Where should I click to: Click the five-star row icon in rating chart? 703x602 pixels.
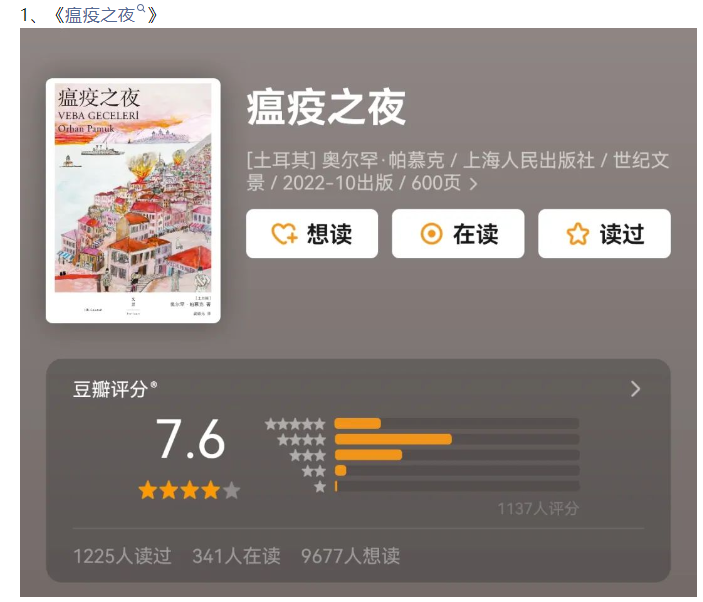295,424
